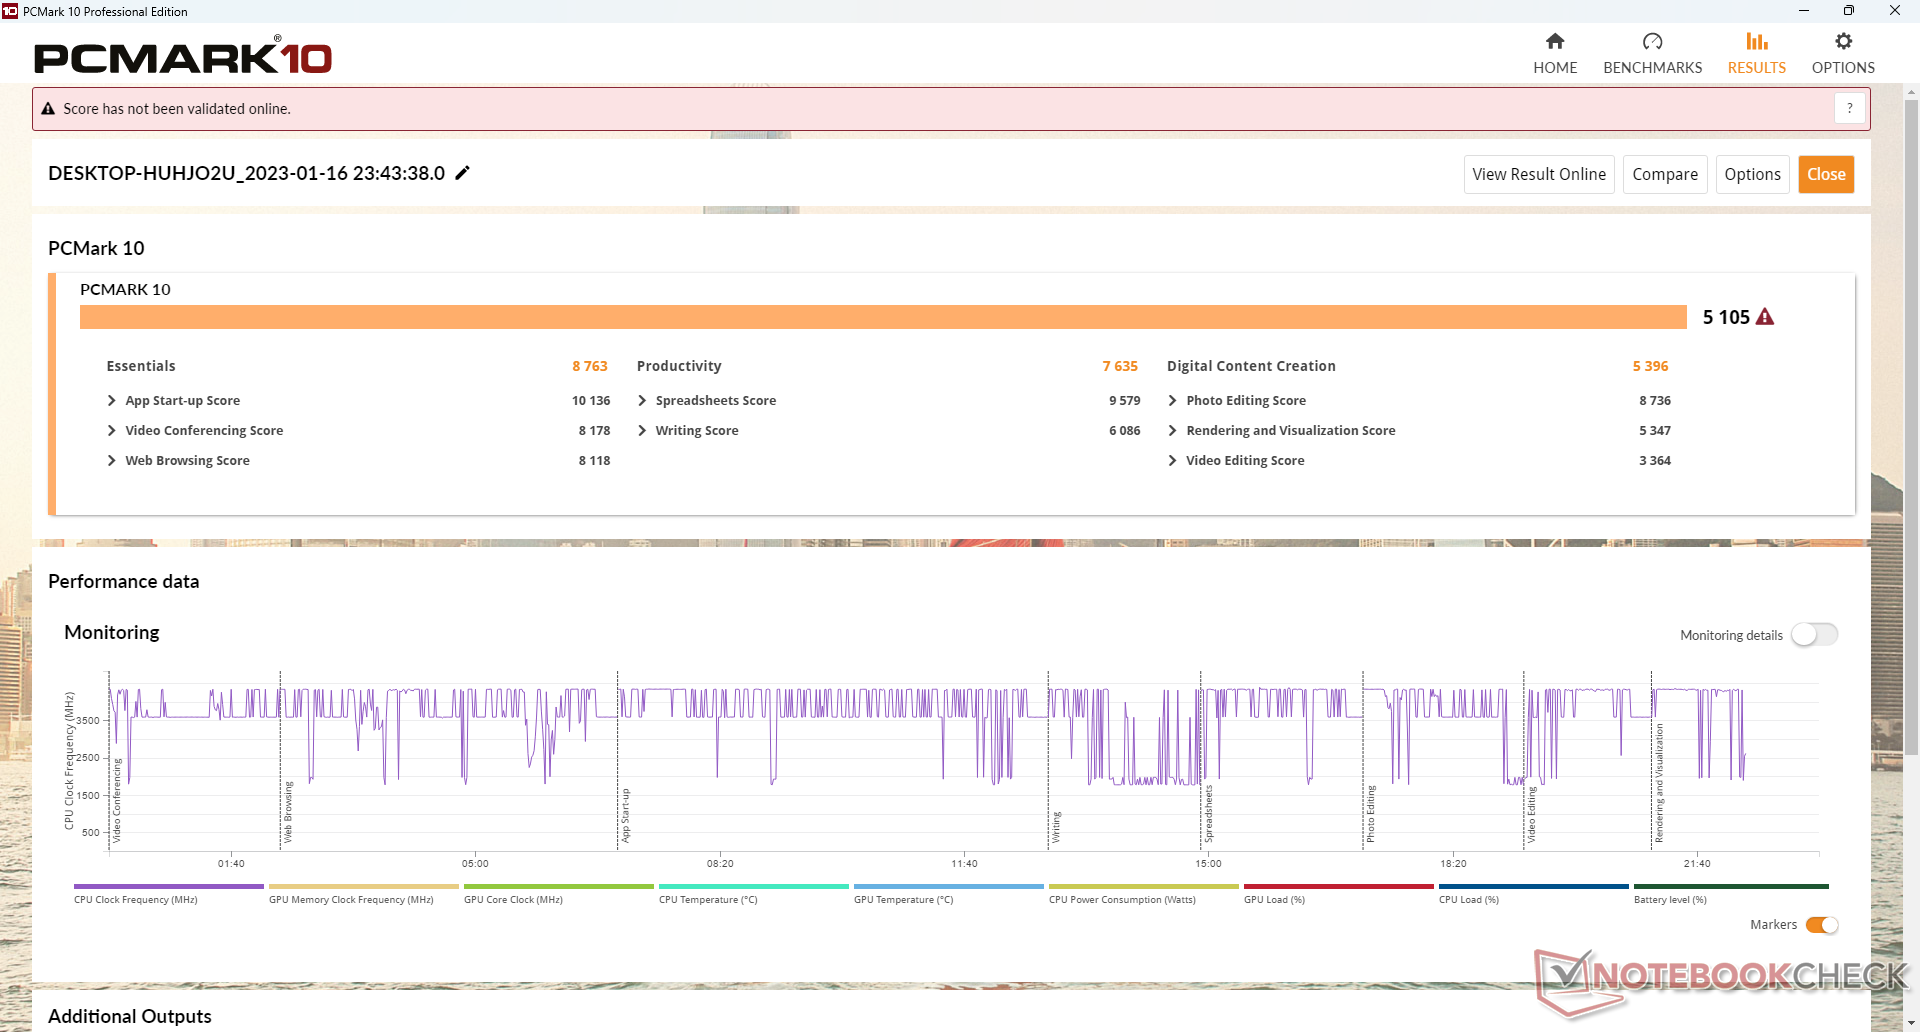Viewport: 1920px width, 1032px height.
Task: Click the question mark help icon
Action: 1849,108
